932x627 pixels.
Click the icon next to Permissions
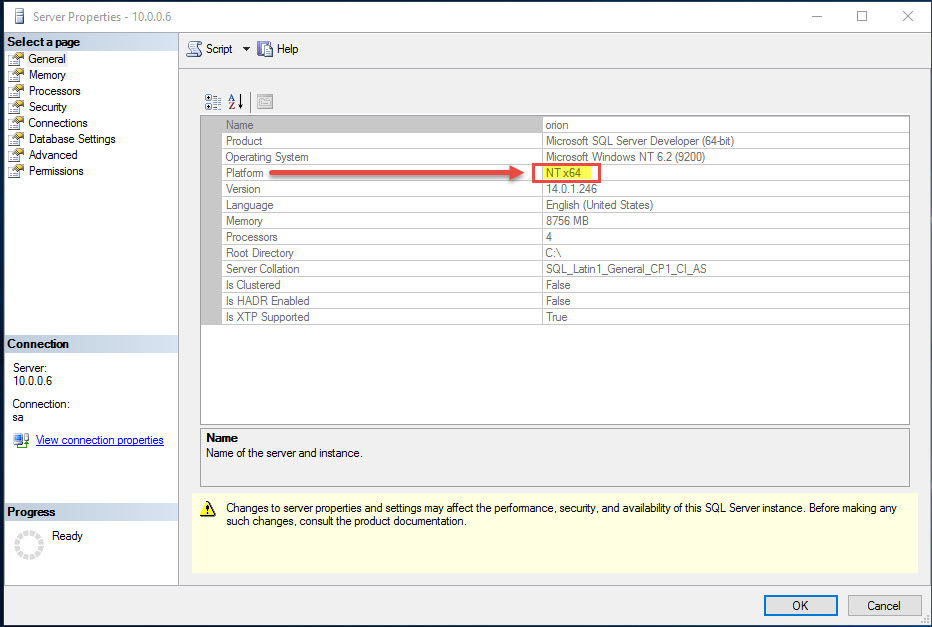pos(16,171)
